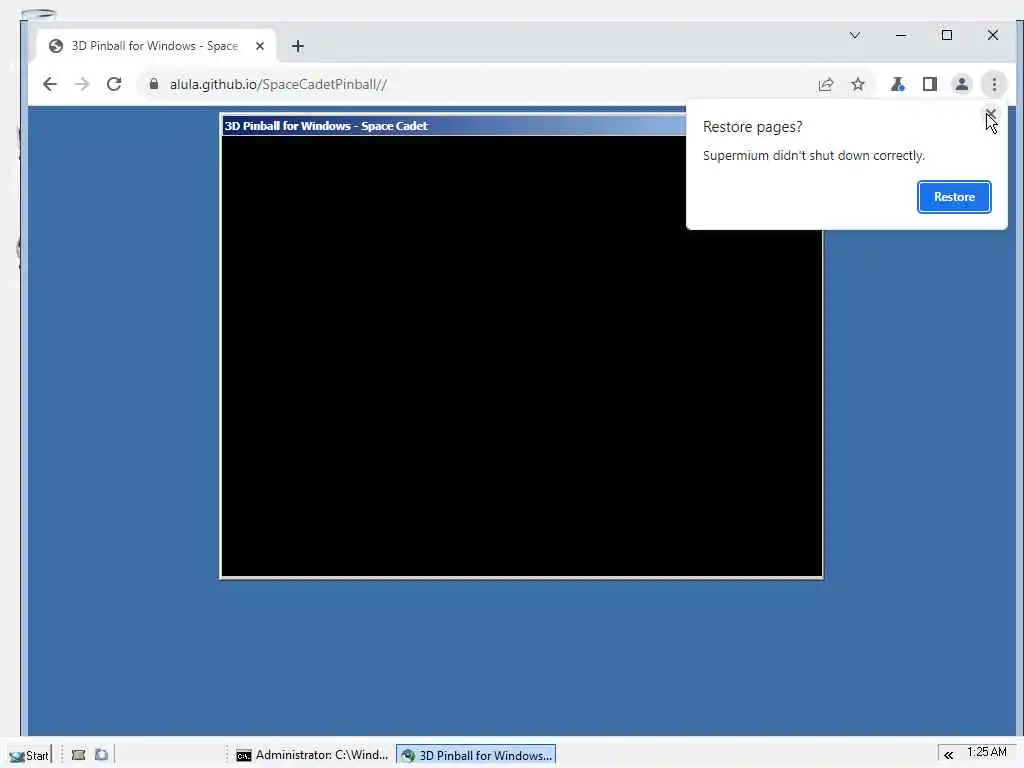Viewport: 1024px width, 768px height.
Task: Open the Start menu
Action: pyautogui.click(x=29, y=756)
